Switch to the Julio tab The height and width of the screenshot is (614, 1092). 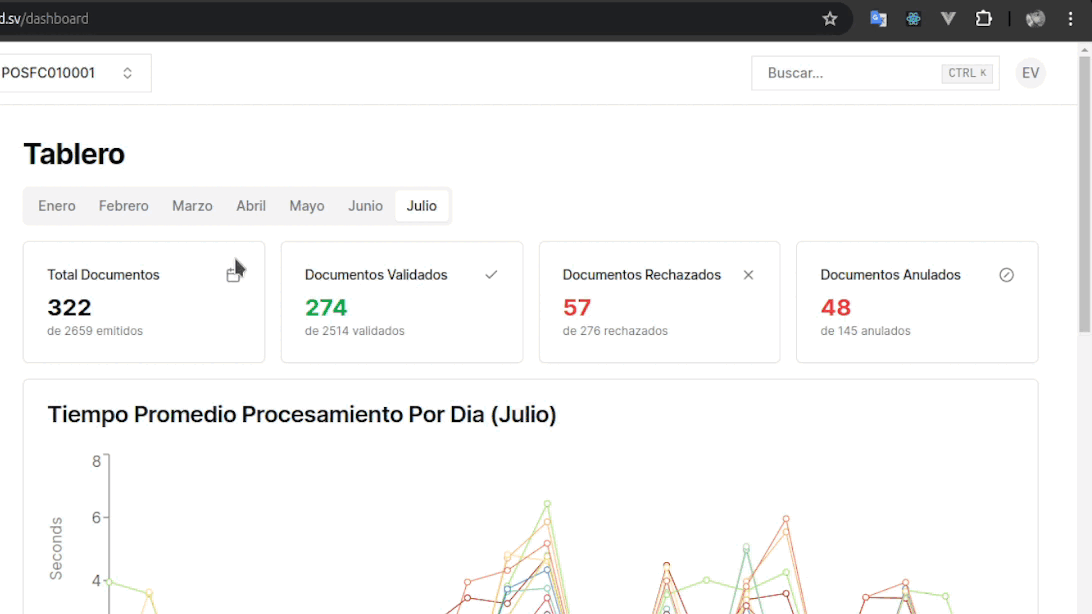[x=422, y=205]
